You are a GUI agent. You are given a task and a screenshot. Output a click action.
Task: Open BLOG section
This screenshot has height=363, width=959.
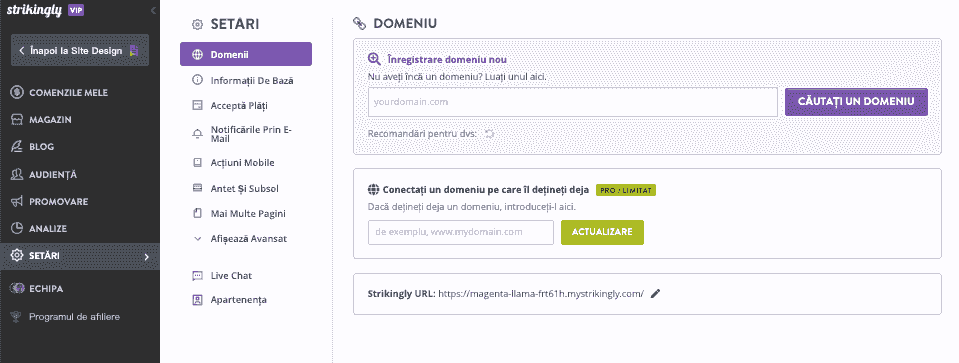pyautogui.click(x=42, y=147)
